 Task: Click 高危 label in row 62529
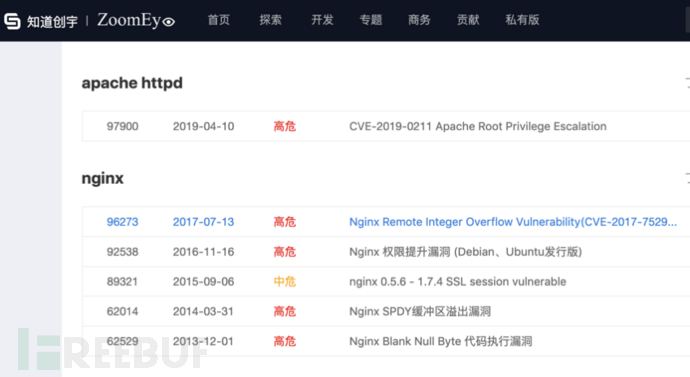tap(285, 341)
